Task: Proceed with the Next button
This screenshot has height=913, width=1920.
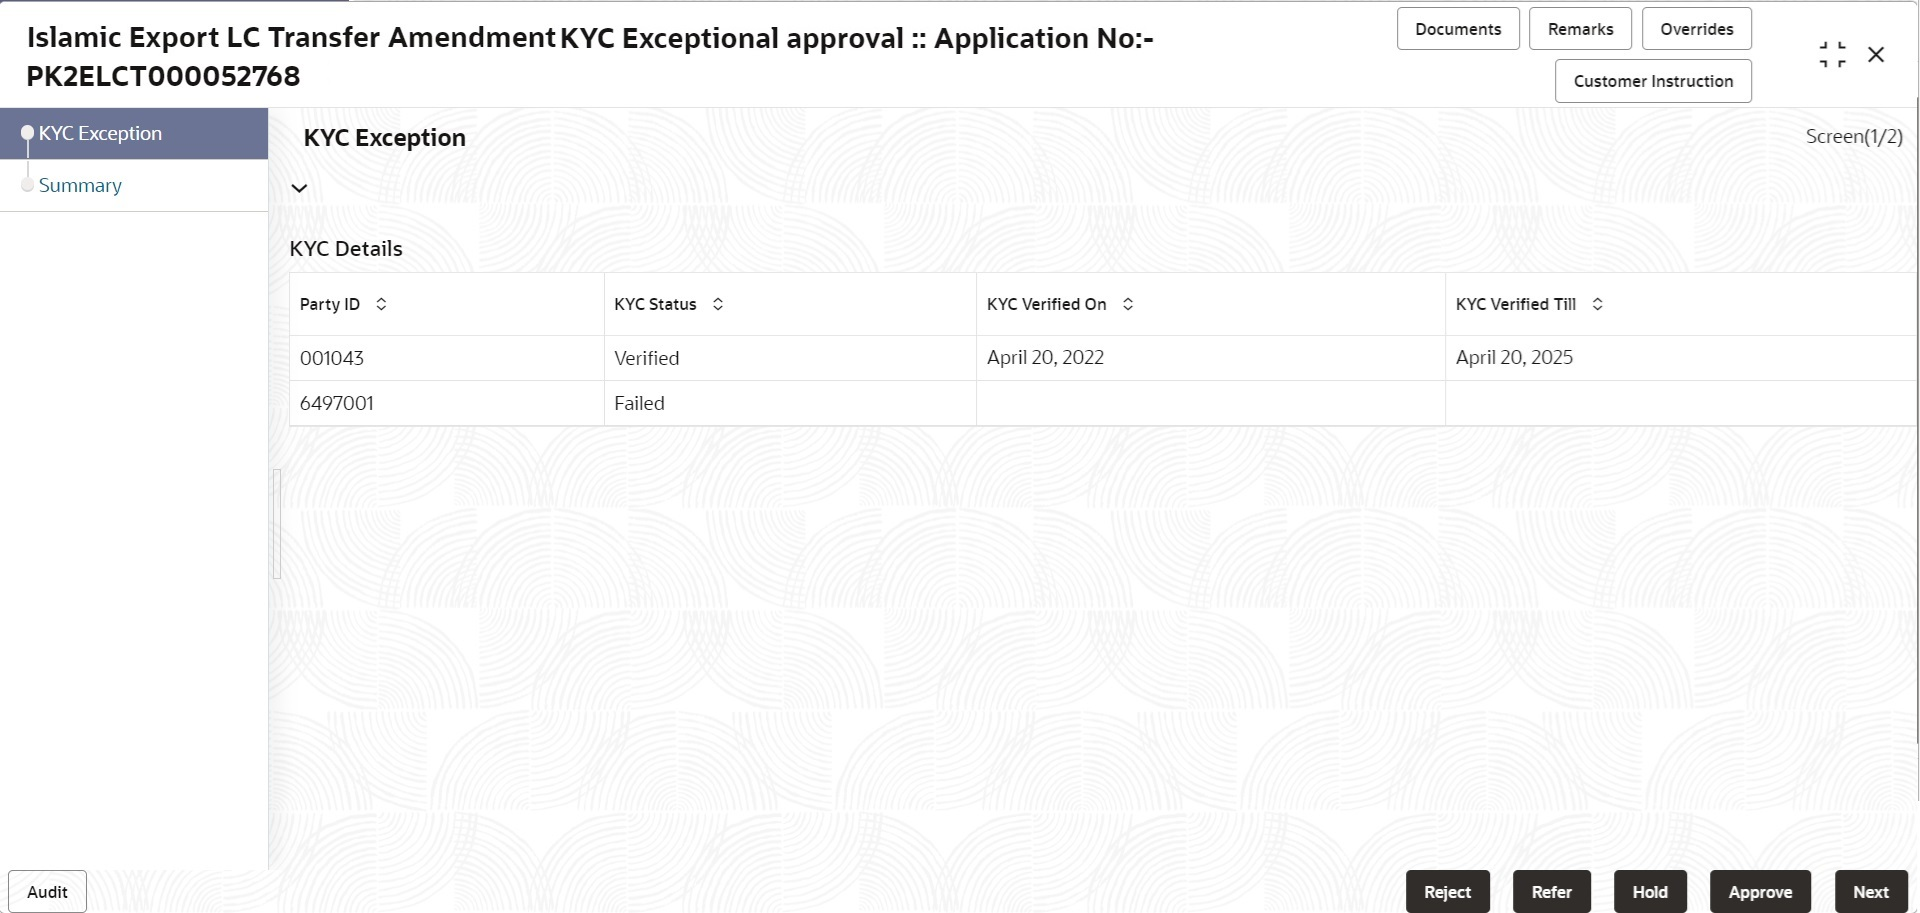Action: tap(1871, 891)
